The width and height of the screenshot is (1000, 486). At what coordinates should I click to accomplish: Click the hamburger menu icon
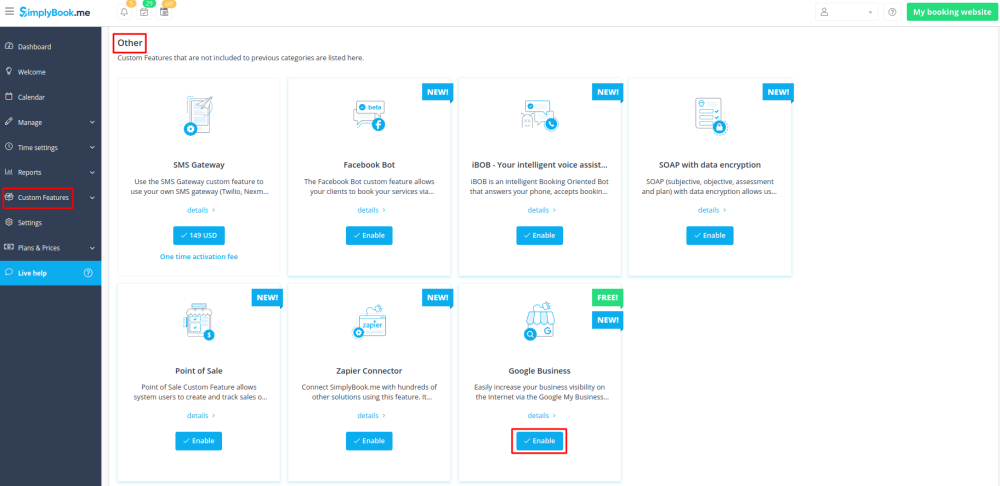click(x=9, y=12)
